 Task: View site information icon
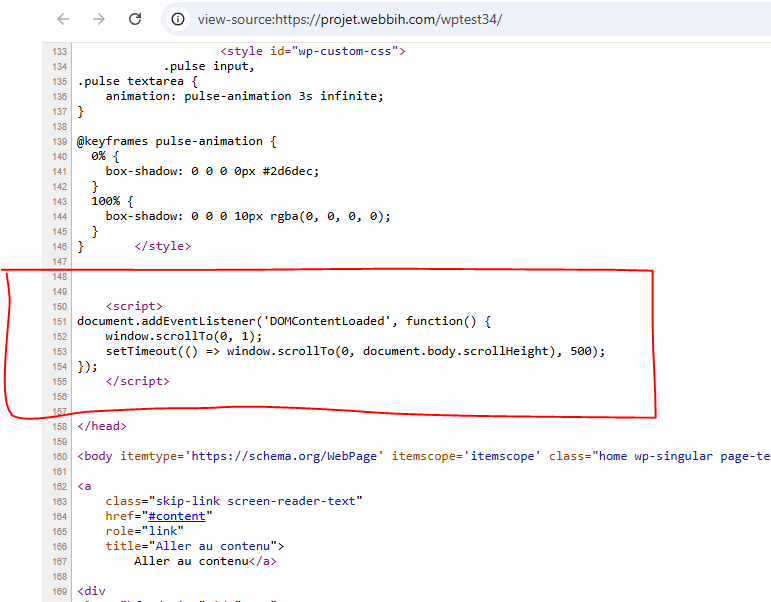click(x=178, y=19)
